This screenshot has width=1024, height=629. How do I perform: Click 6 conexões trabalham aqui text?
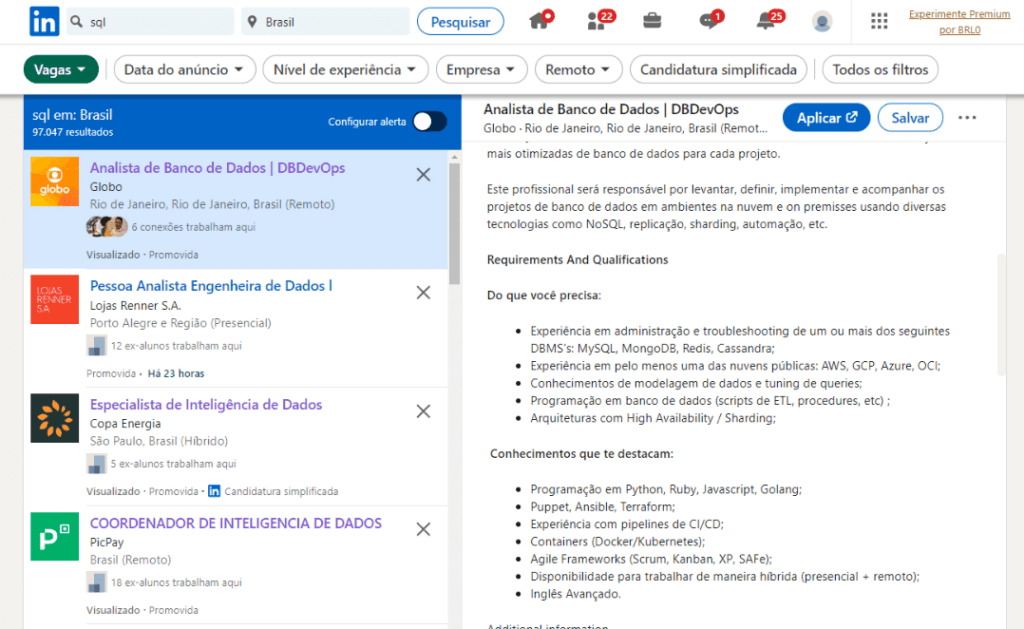(x=193, y=227)
